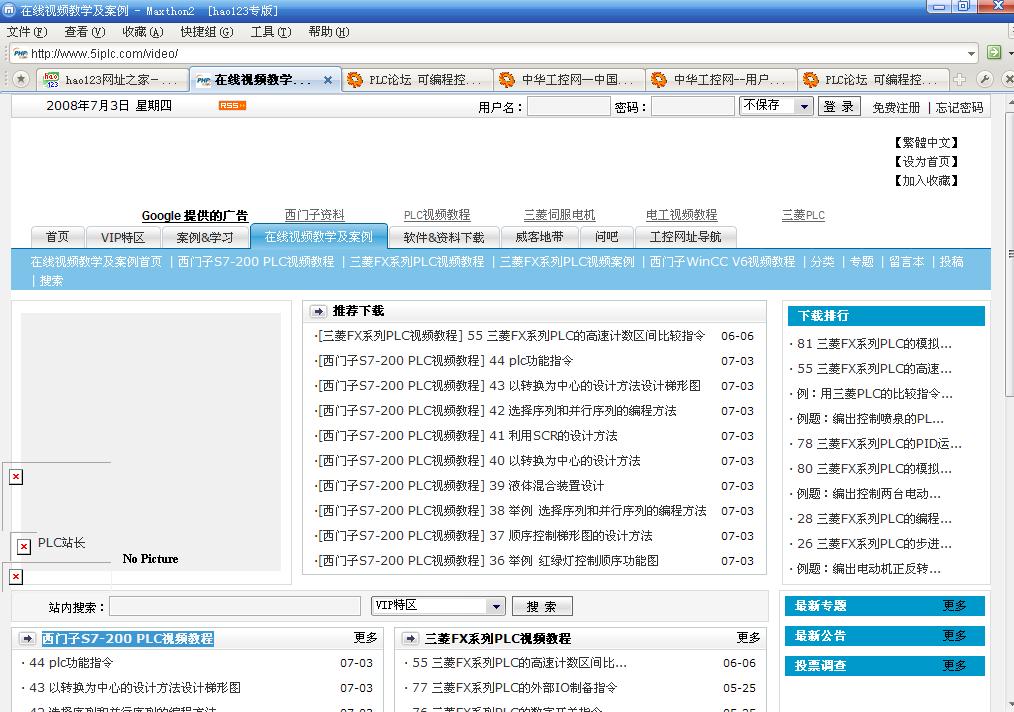
Task: Open 西门子S7-200 PLC视频教程 submenu link
Action: tap(256, 261)
